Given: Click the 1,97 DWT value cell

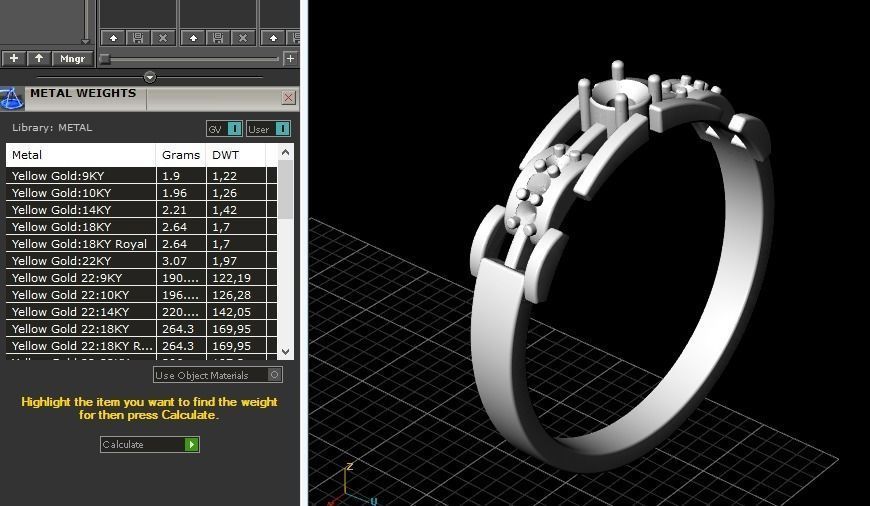Looking at the screenshot, I should (x=236, y=261).
